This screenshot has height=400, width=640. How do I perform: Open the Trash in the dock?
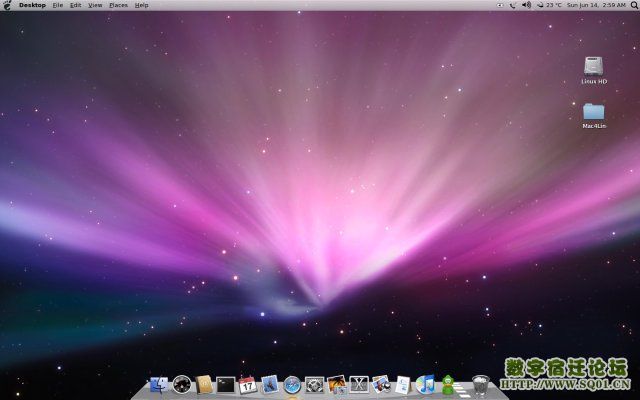tap(480, 385)
